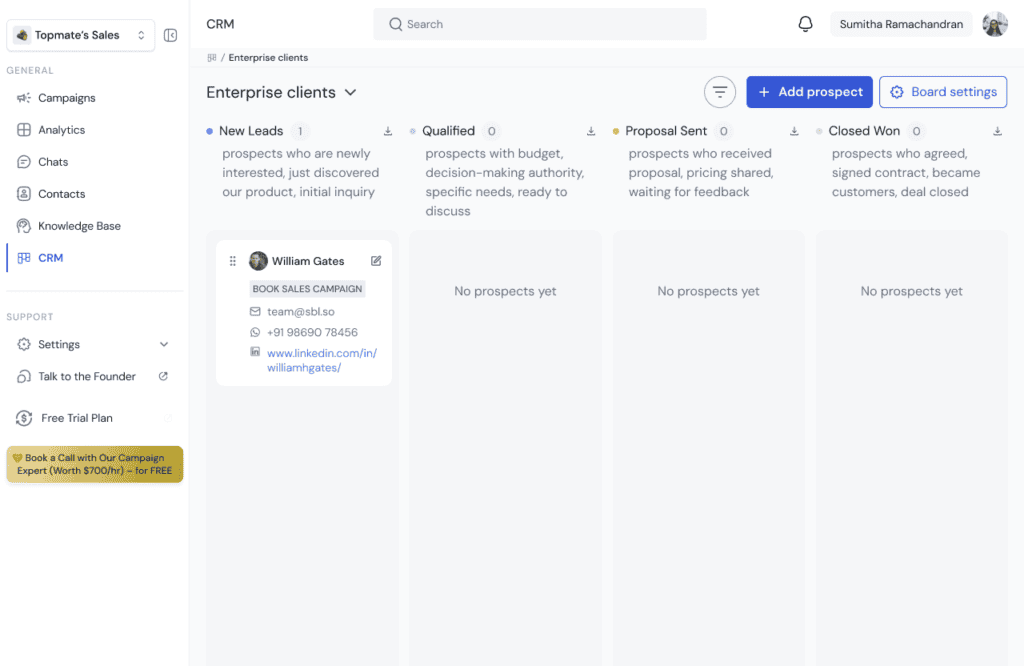This screenshot has height=666, width=1024.
Task: Download the Qualified column prospects
Action: click(x=591, y=131)
